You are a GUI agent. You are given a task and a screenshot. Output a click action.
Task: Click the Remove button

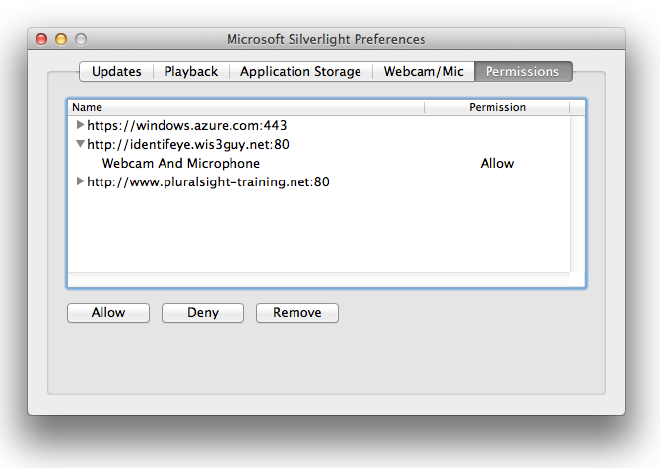pos(297,313)
